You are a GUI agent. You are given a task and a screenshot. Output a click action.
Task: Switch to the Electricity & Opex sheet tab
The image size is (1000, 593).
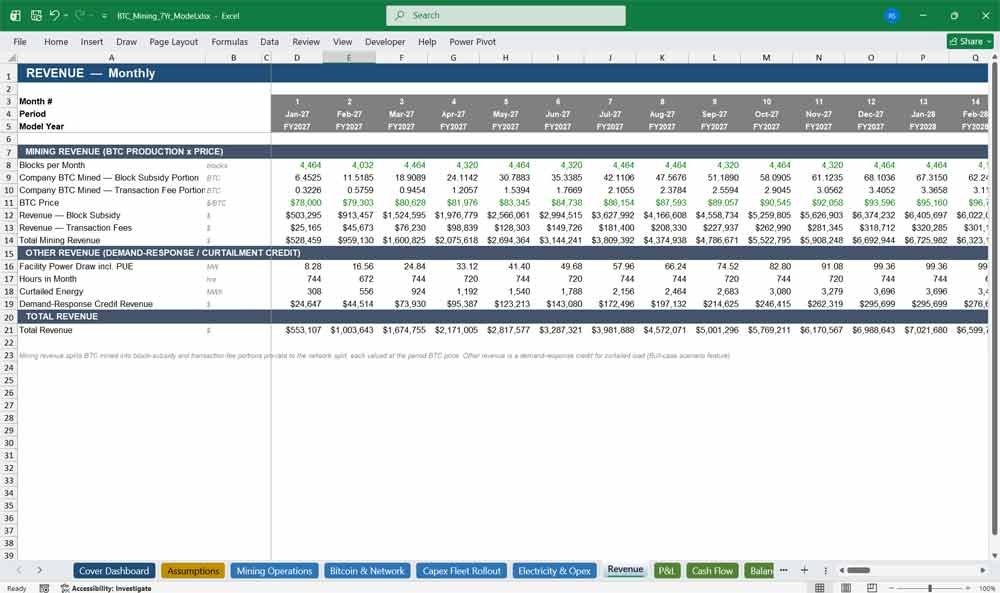pos(554,571)
